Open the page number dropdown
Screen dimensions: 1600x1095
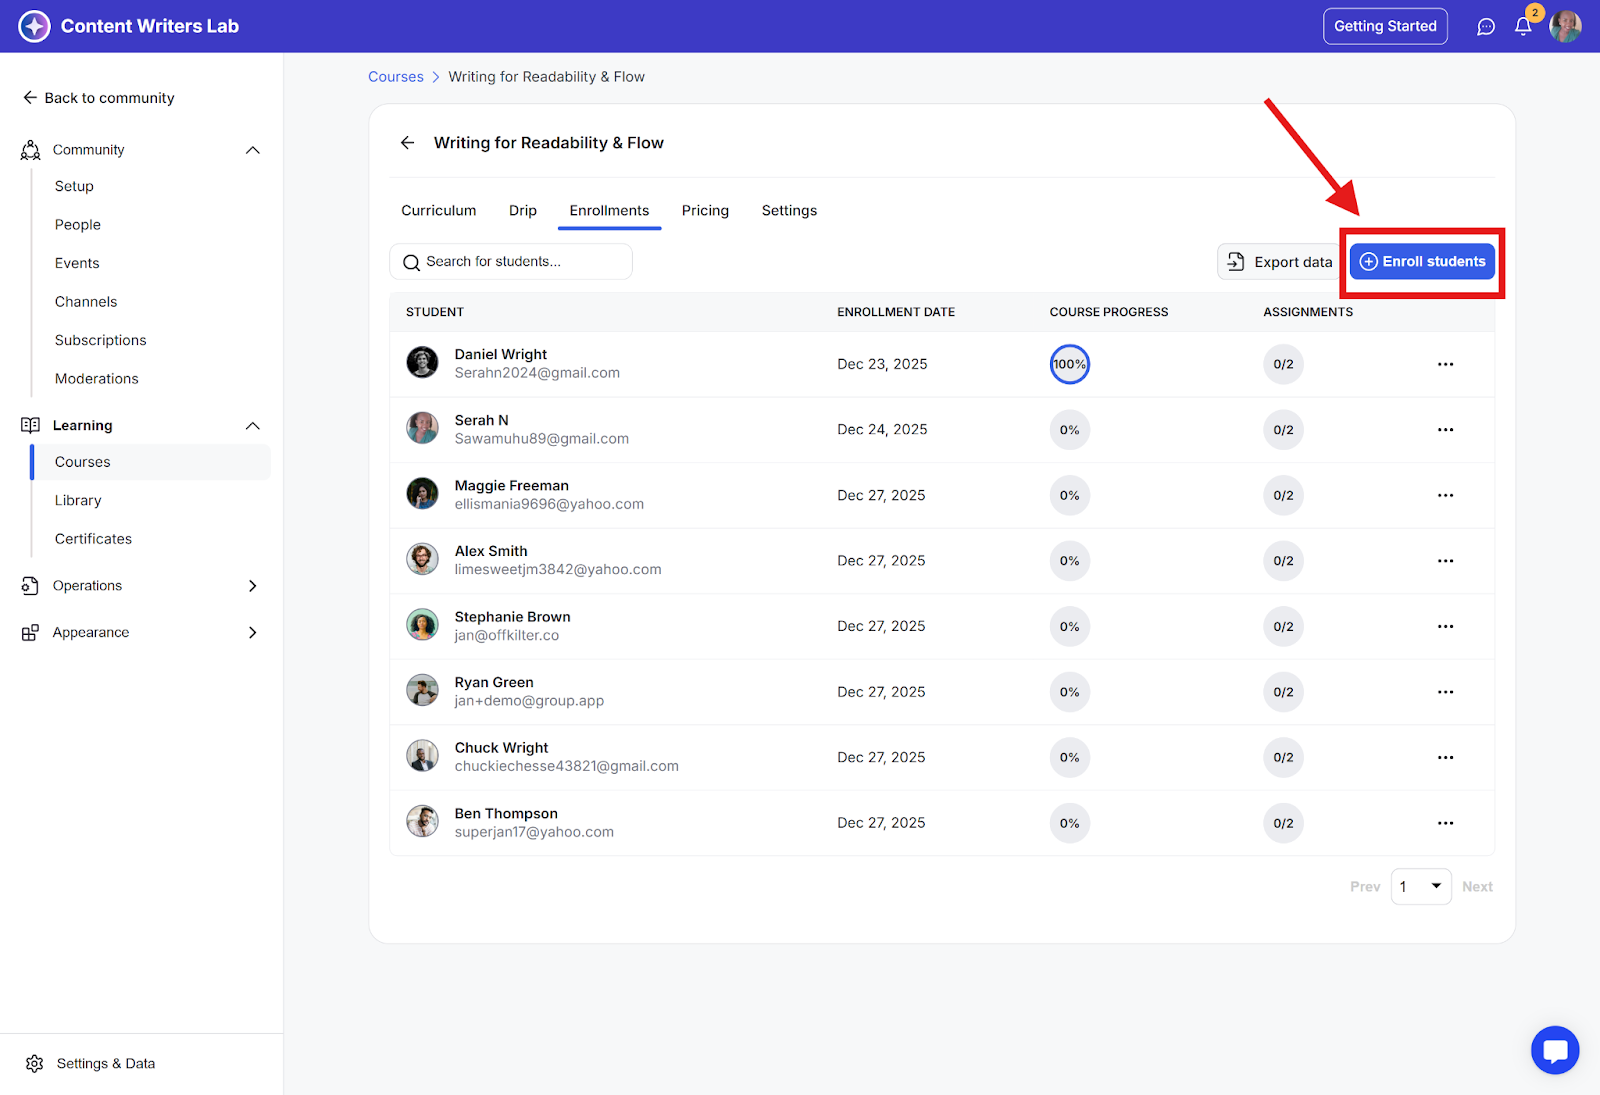1421,887
